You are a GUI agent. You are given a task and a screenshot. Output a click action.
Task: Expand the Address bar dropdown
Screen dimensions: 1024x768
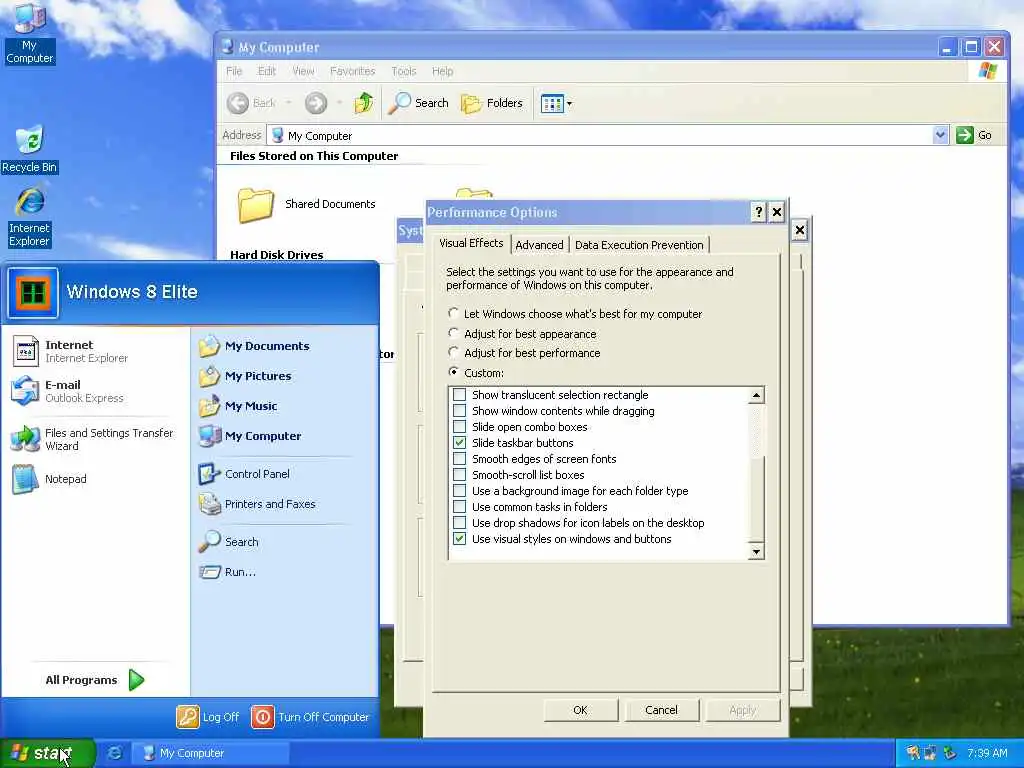coord(940,135)
